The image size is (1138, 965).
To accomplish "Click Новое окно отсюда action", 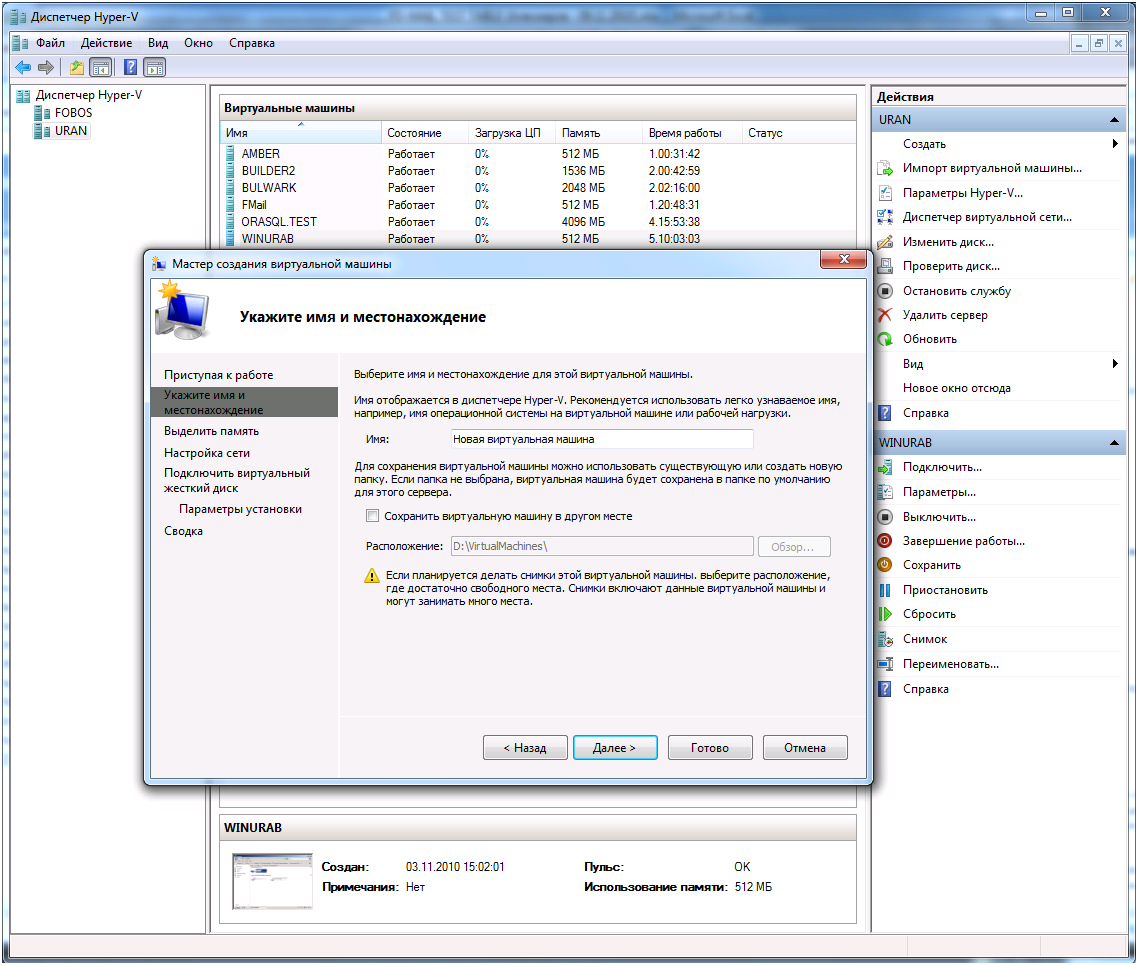I will coord(957,388).
